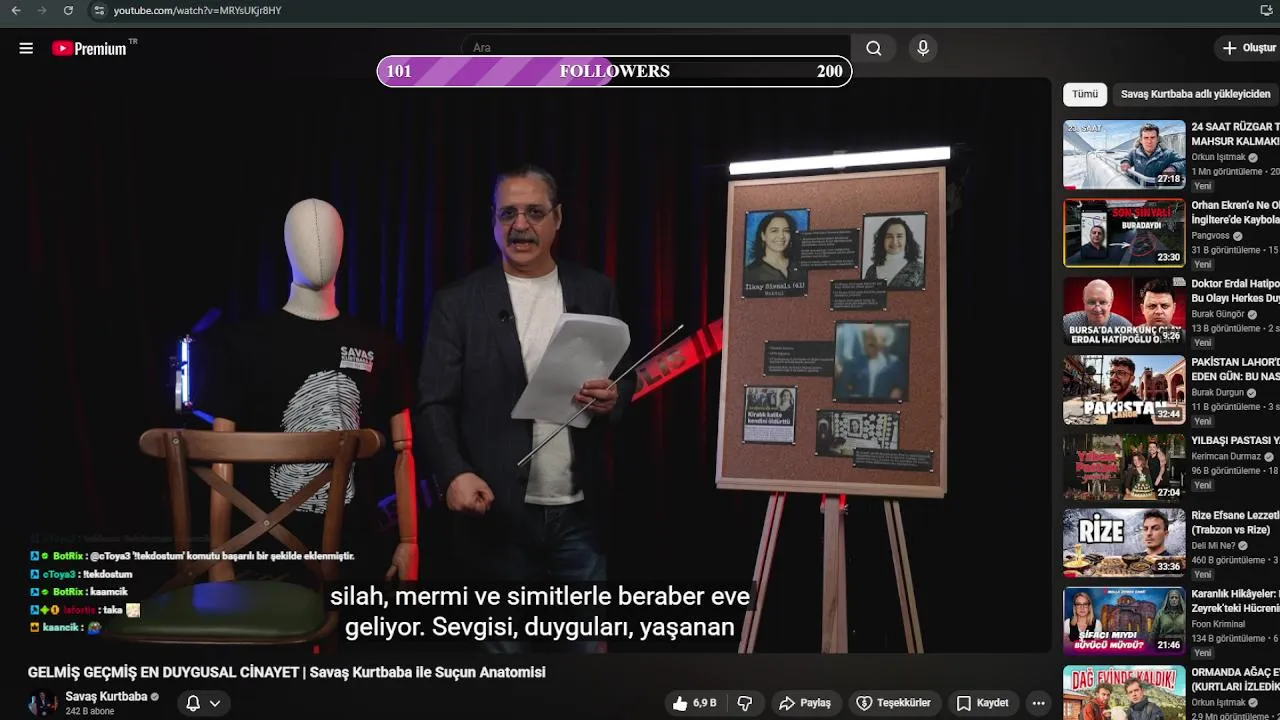The image size is (1280, 720).
Task: Click the Ara search input field
Action: tap(656, 48)
